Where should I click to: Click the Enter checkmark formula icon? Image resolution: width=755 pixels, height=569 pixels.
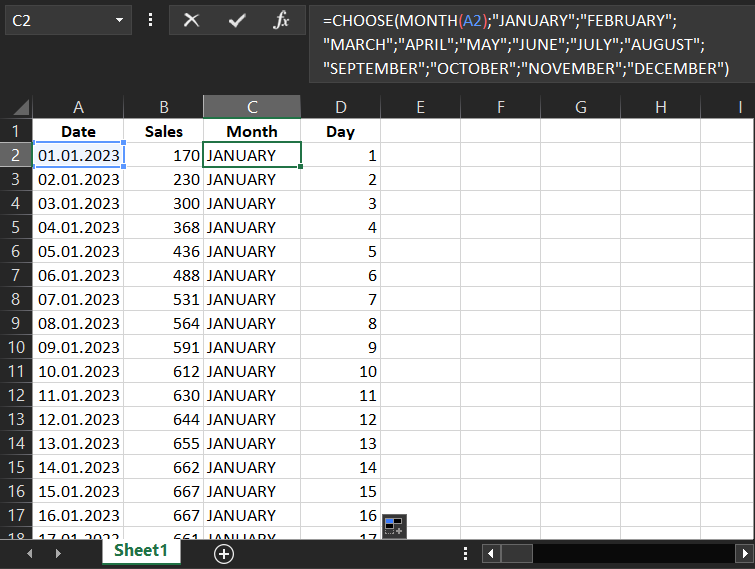[237, 20]
